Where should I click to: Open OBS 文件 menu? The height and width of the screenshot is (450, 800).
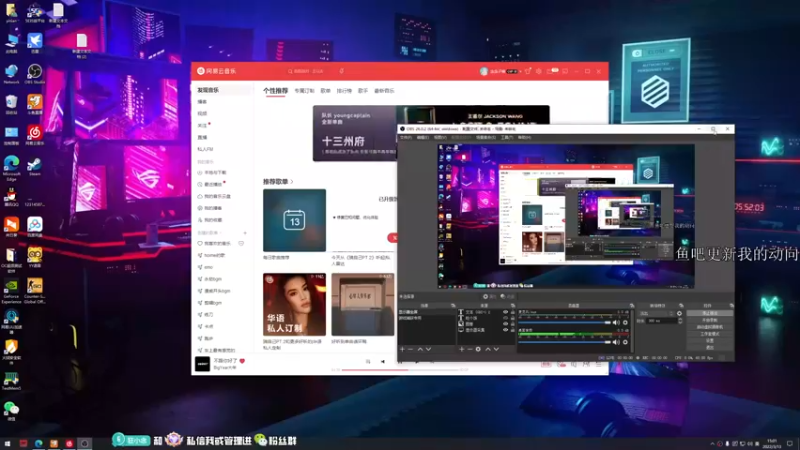click(406, 137)
